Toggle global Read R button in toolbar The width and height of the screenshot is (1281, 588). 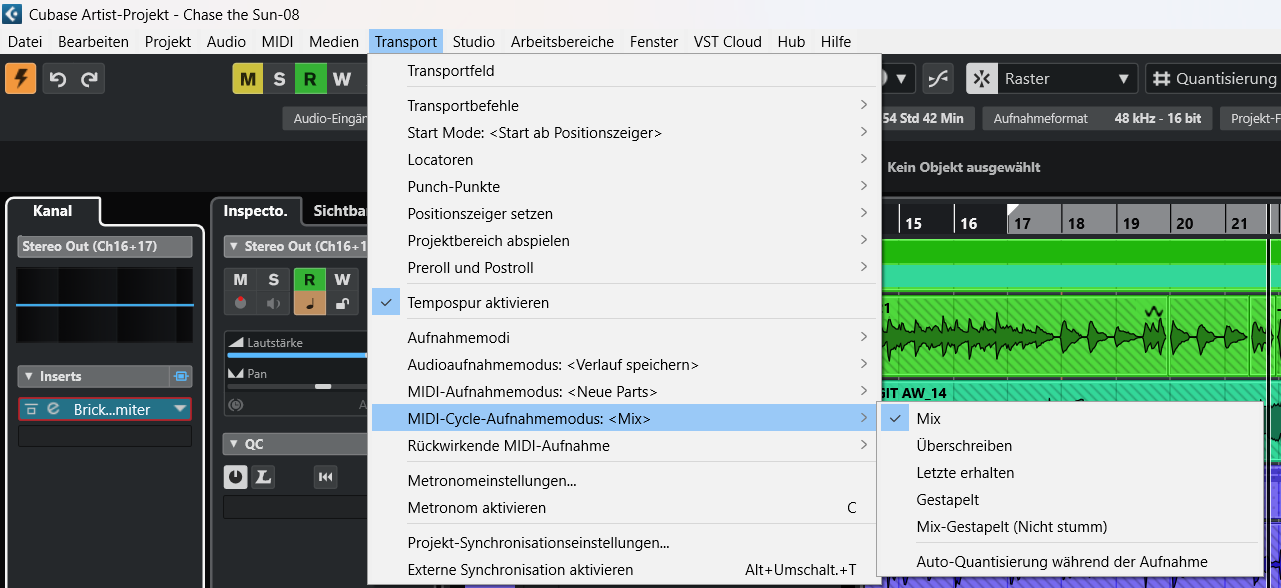point(311,79)
